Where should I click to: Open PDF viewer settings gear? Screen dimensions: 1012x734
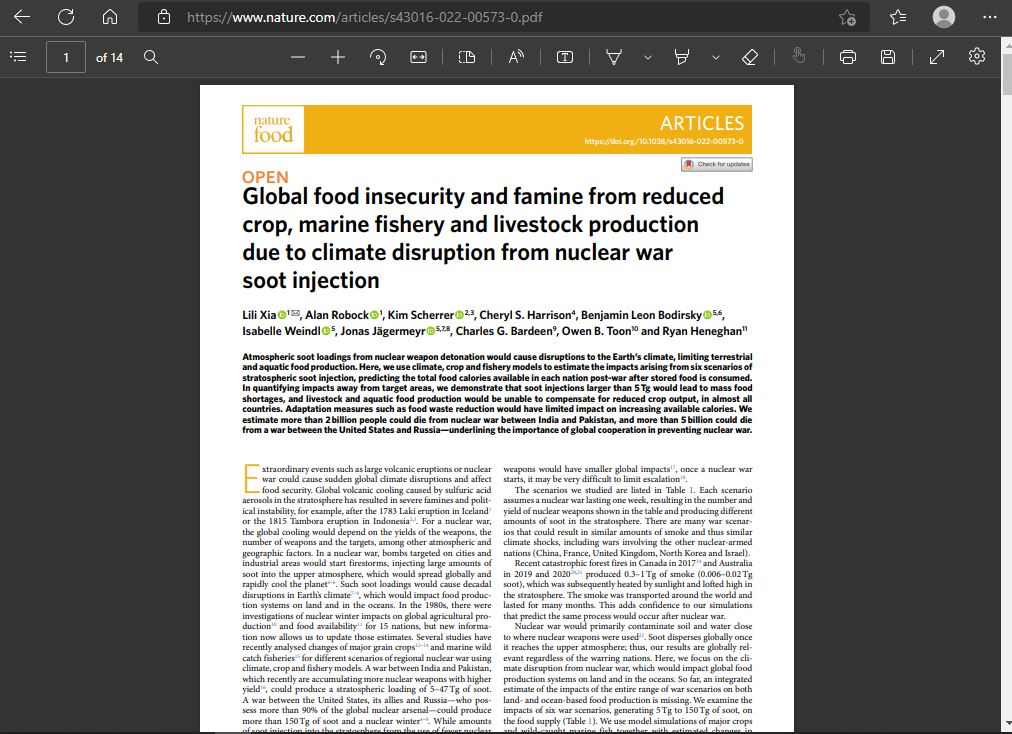pyautogui.click(x=977, y=56)
